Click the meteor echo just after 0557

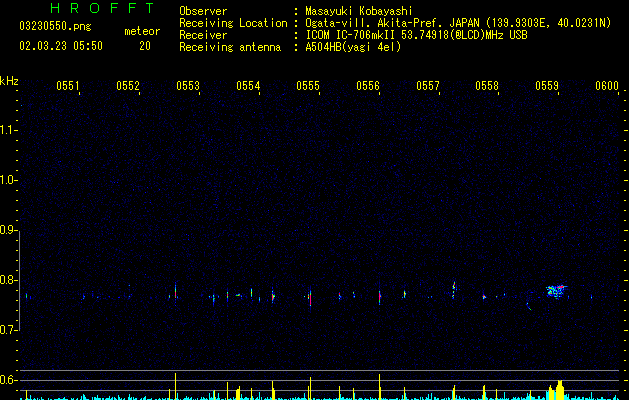pyautogui.click(x=454, y=290)
